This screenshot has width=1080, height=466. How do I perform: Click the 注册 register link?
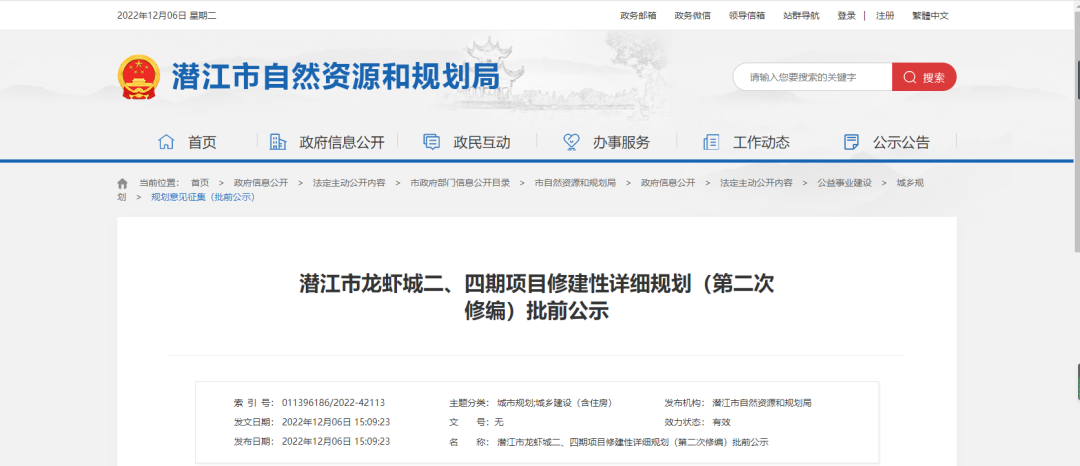(885, 15)
